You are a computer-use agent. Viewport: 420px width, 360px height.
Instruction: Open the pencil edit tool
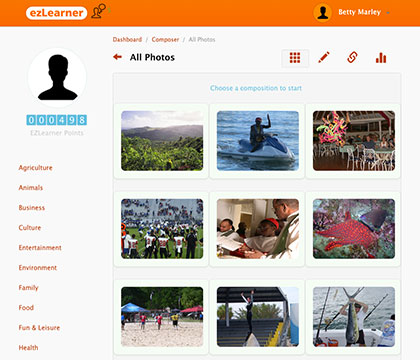point(324,57)
